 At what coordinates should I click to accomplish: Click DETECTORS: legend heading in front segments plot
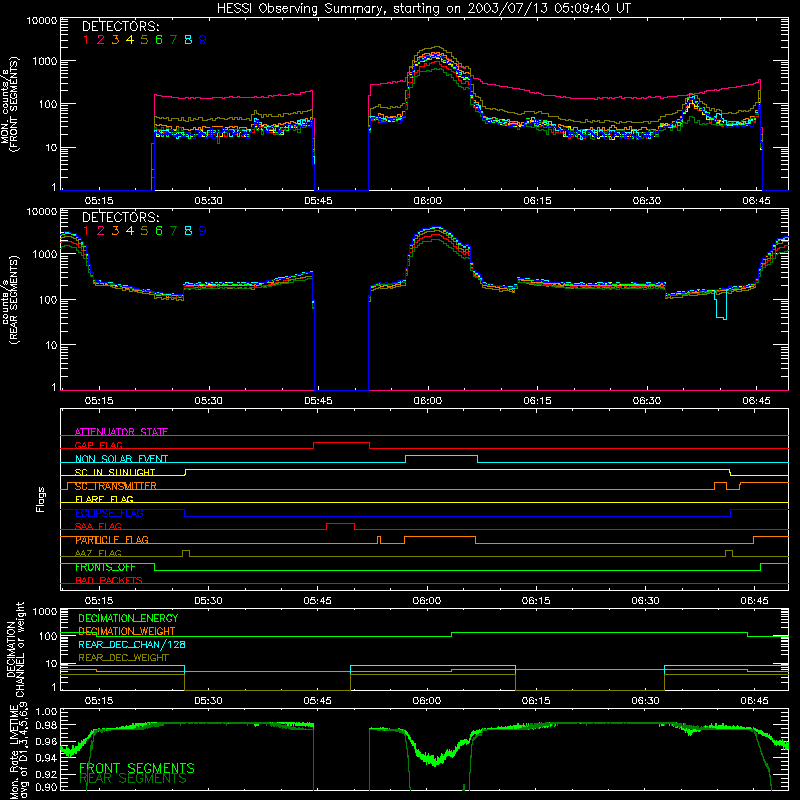[x=120, y=26]
